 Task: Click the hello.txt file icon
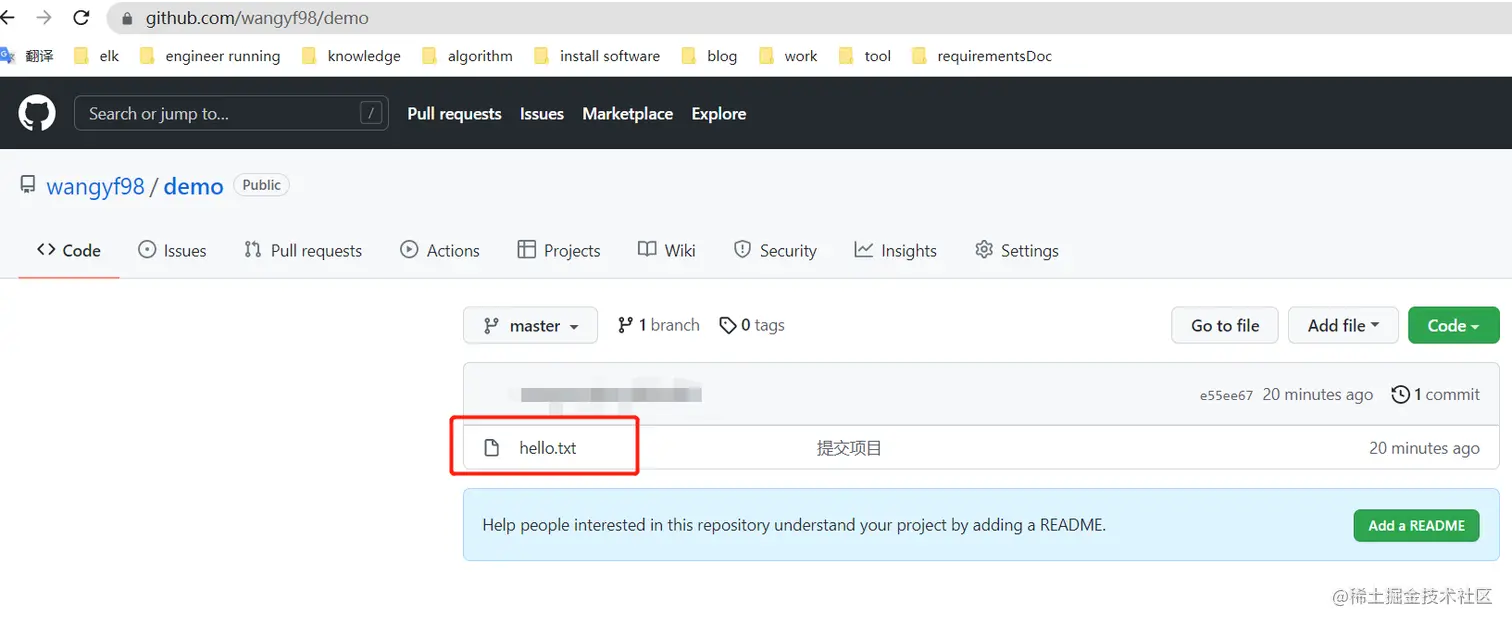tap(491, 448)
